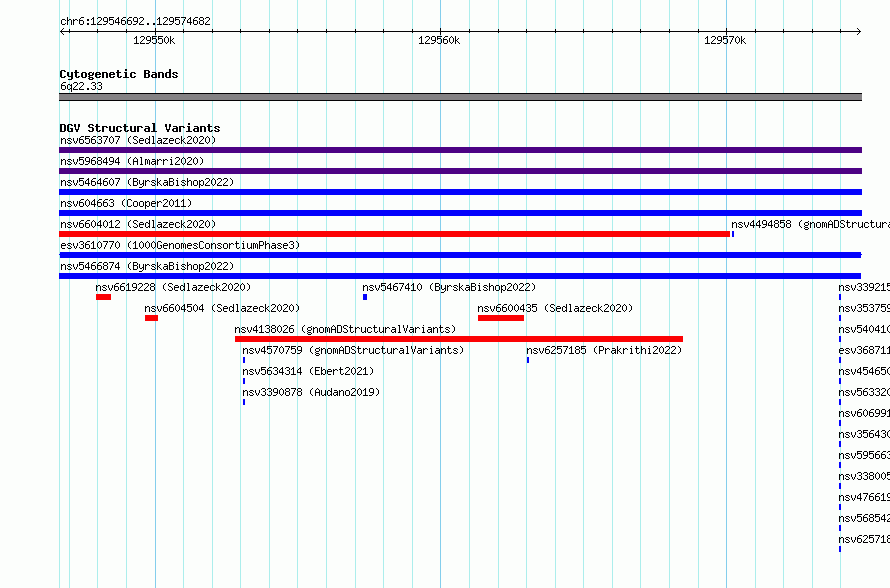Click the 129570k scale tick label
The image size is (890, 588).
(x=725, y=40)
